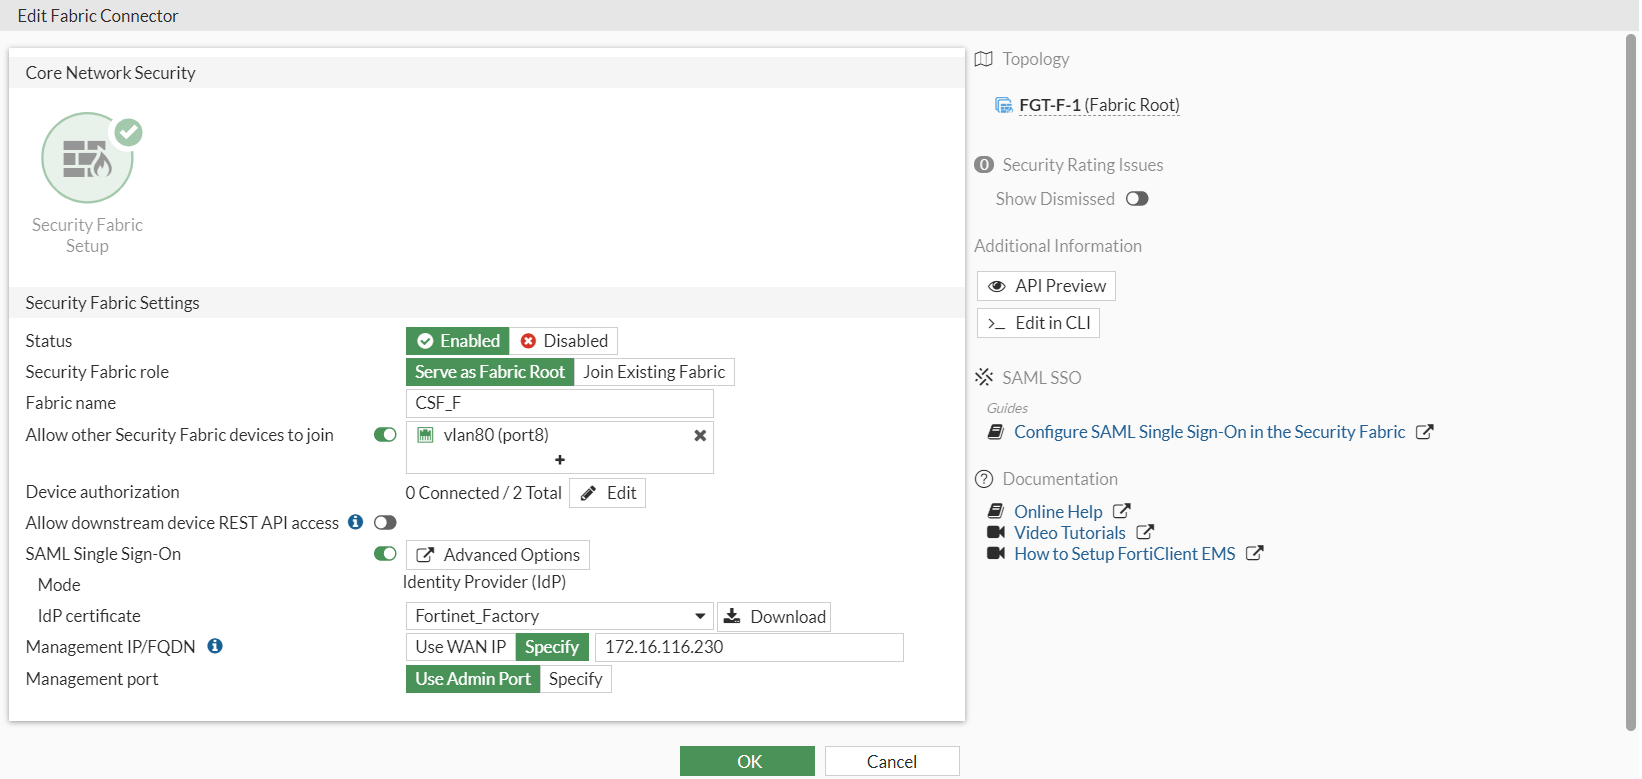Turn off SAML Single Sign-On switch

[385, 554]
